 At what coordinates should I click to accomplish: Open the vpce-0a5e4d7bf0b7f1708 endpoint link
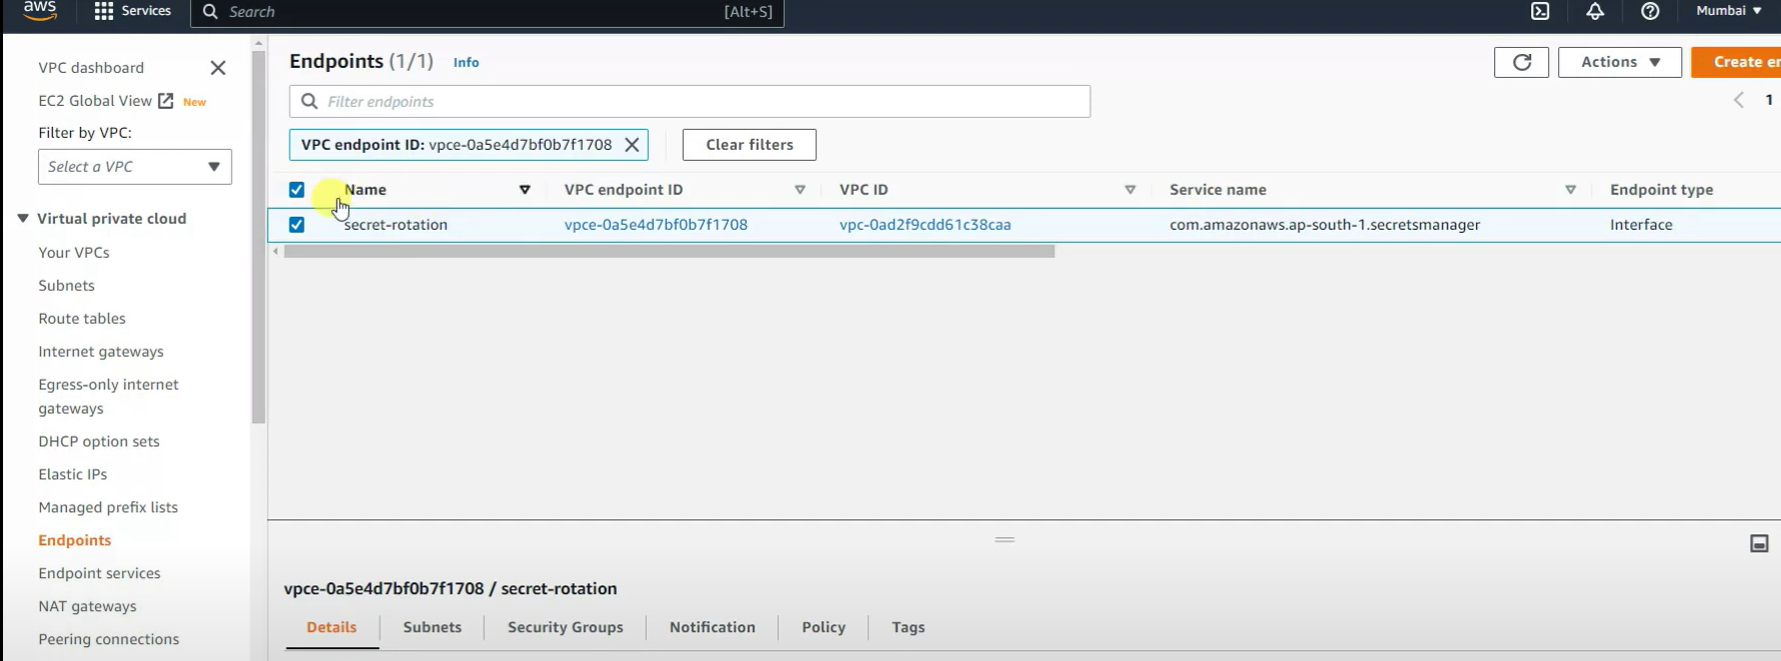pyautogui.click(x=656, y=225)
